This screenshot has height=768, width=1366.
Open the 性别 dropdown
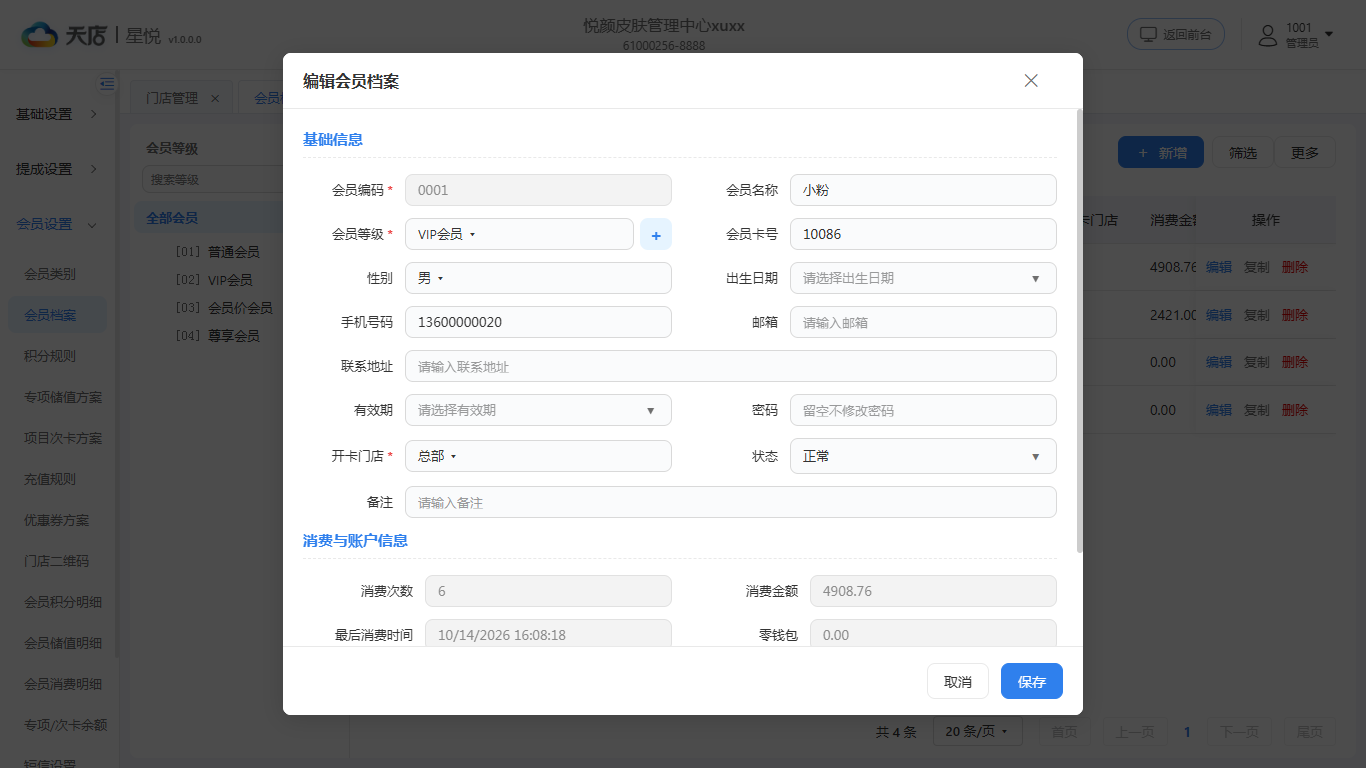pos(538,278)
